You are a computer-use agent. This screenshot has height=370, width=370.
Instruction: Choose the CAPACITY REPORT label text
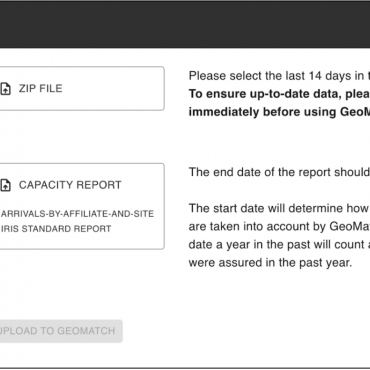(x=70, y=185)
